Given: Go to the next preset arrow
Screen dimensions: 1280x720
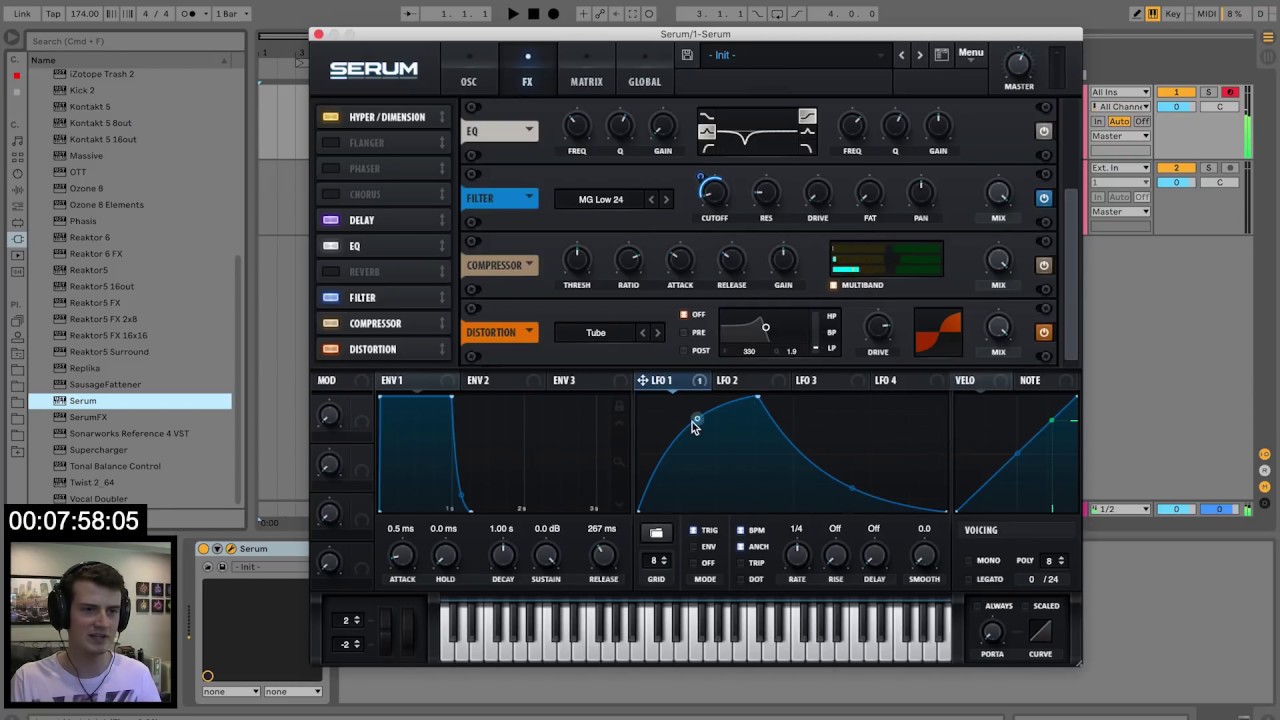Looking at the screenshot, I should click(920, 55).
